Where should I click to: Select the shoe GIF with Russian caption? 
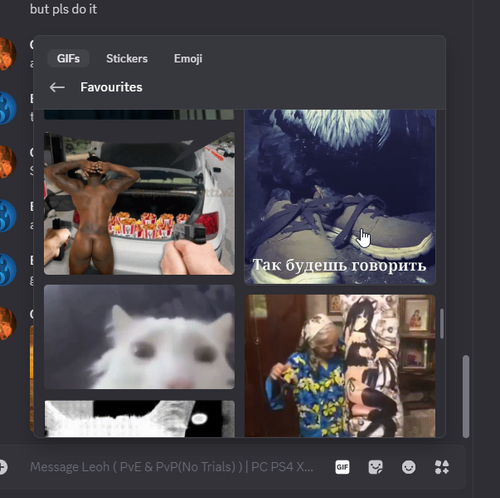[x=340, y=197]
